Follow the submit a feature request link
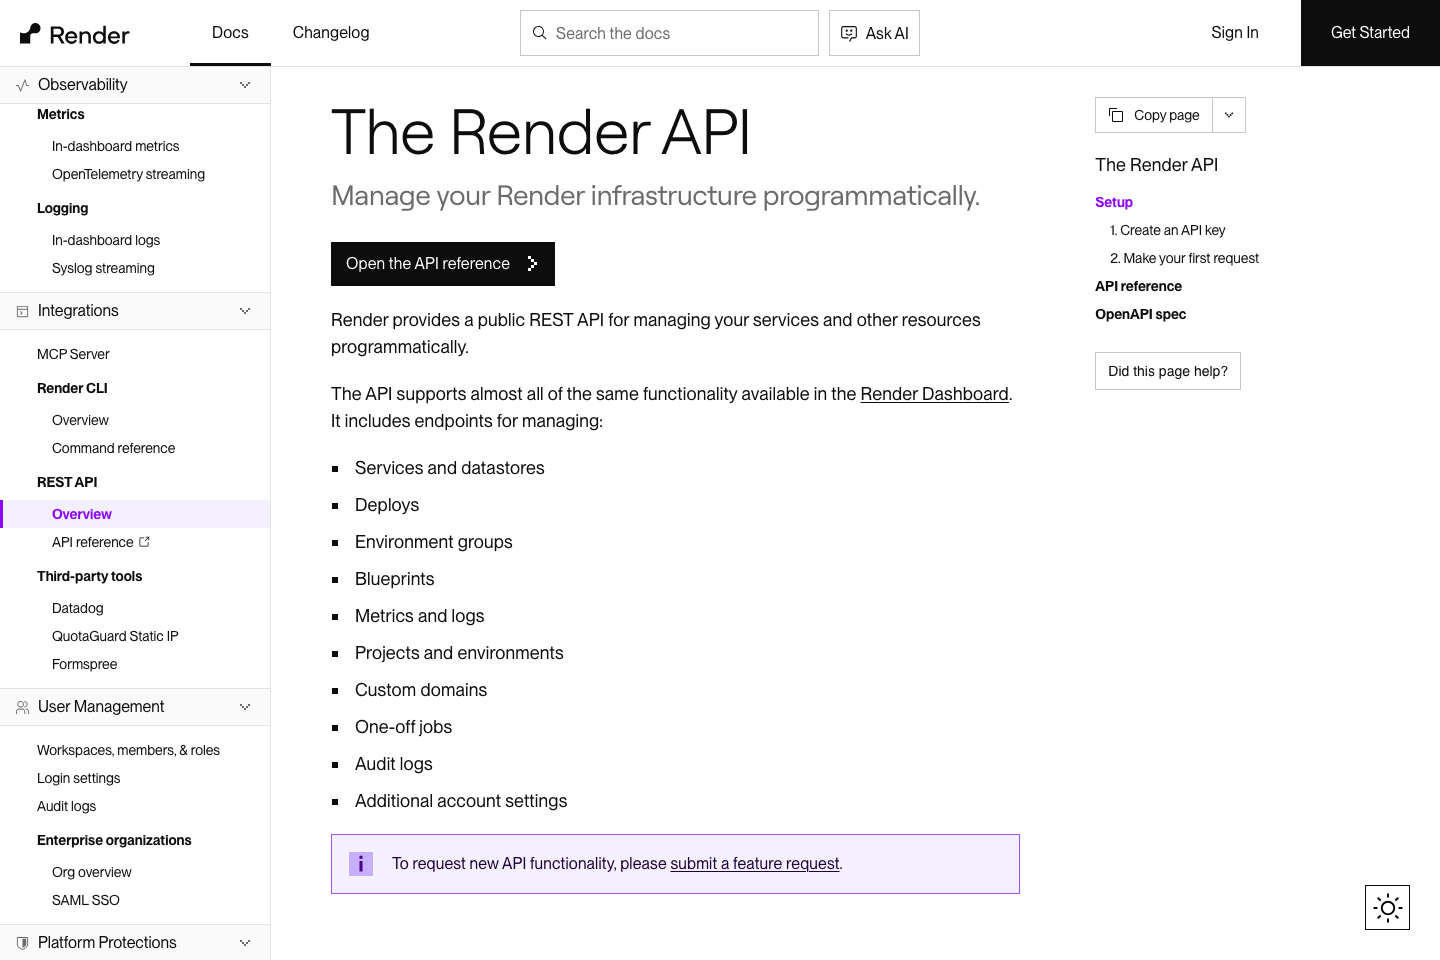This screenshot has width=1440, height=960. coord(754,863)
